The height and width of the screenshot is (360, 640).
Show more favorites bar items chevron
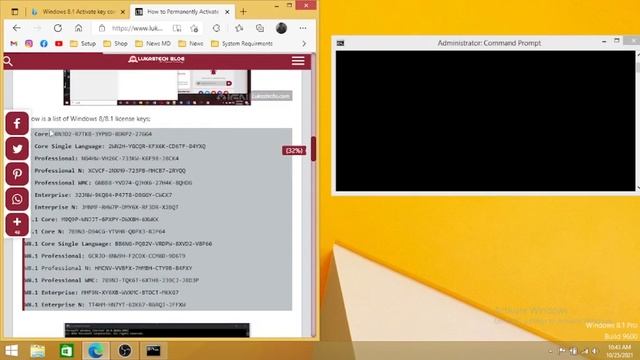304,44
